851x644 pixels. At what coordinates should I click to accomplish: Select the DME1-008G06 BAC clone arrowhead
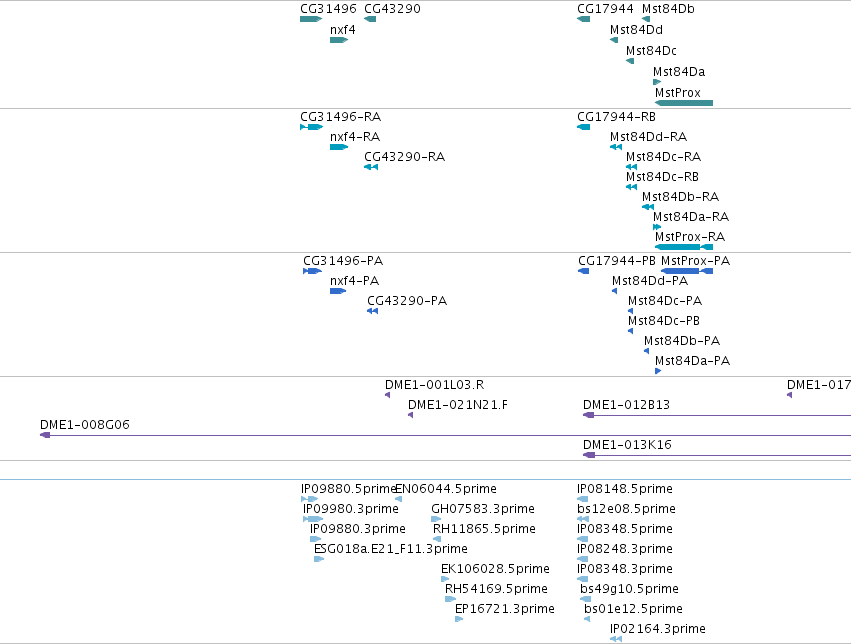[45, 435]
